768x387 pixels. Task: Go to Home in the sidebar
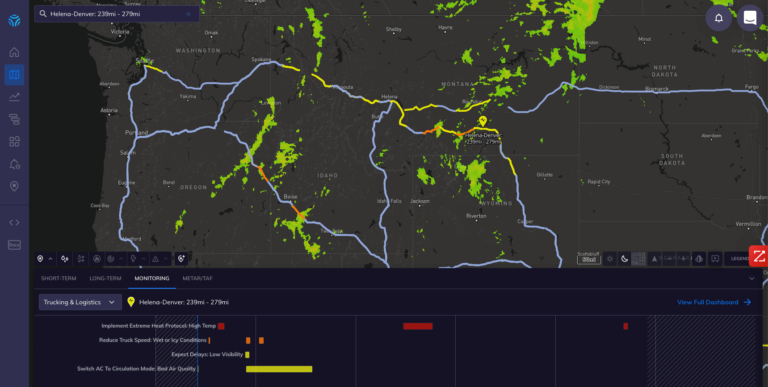pyautogui.click(x=14, y=52)
